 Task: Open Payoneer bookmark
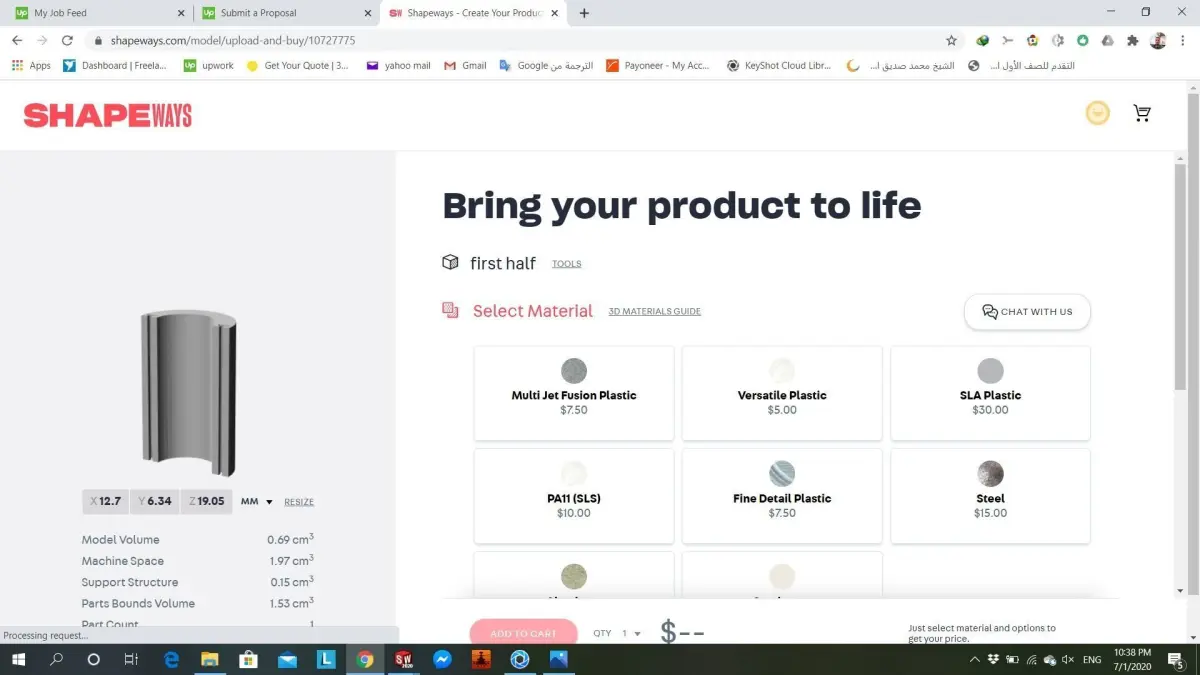click(x=659, y=66)
